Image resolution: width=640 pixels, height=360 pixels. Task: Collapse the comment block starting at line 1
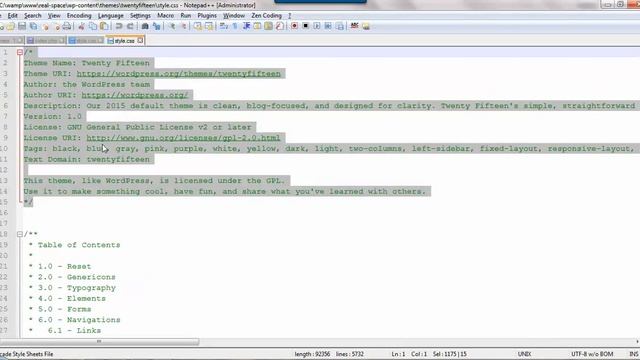point(20,52)
